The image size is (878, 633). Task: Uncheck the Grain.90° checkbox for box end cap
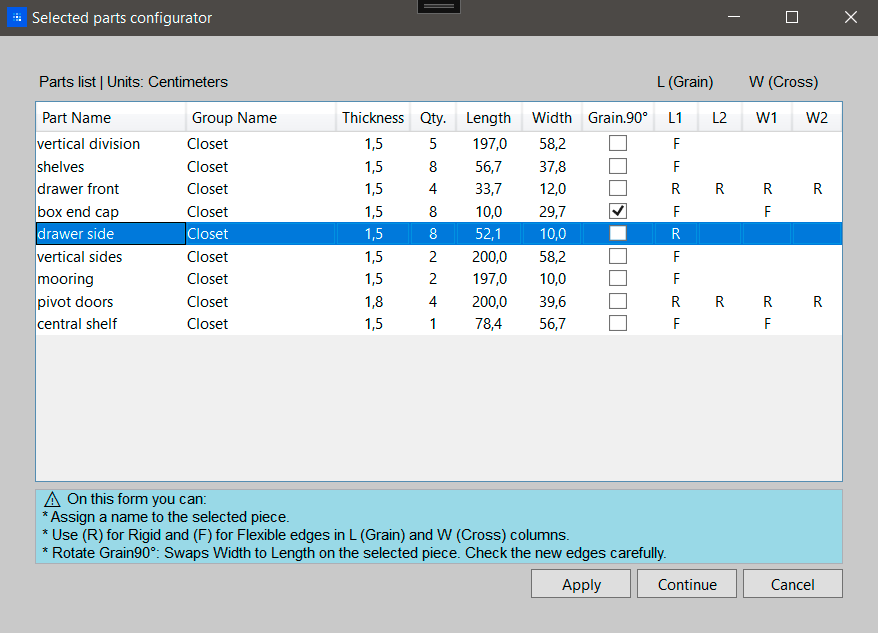[x=617, y=211]
